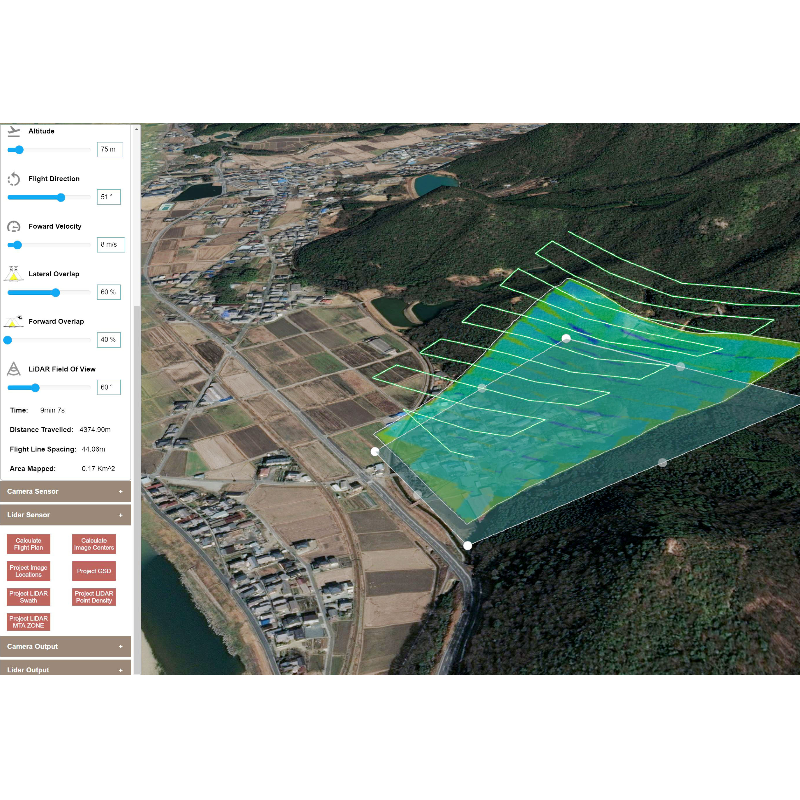Click a white waypoint marker on the map
800x800 pixels.
click(x=566, y=338)
